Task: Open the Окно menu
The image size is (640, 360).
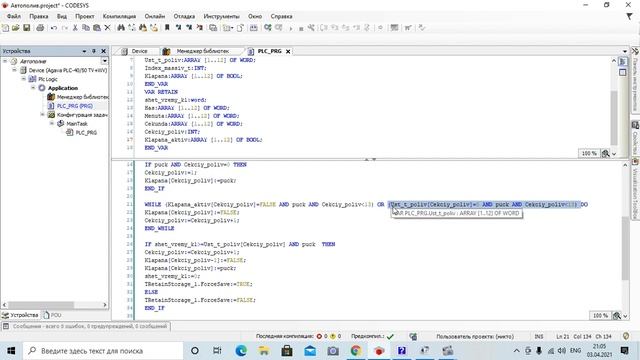Action: (x=255, y=16)
